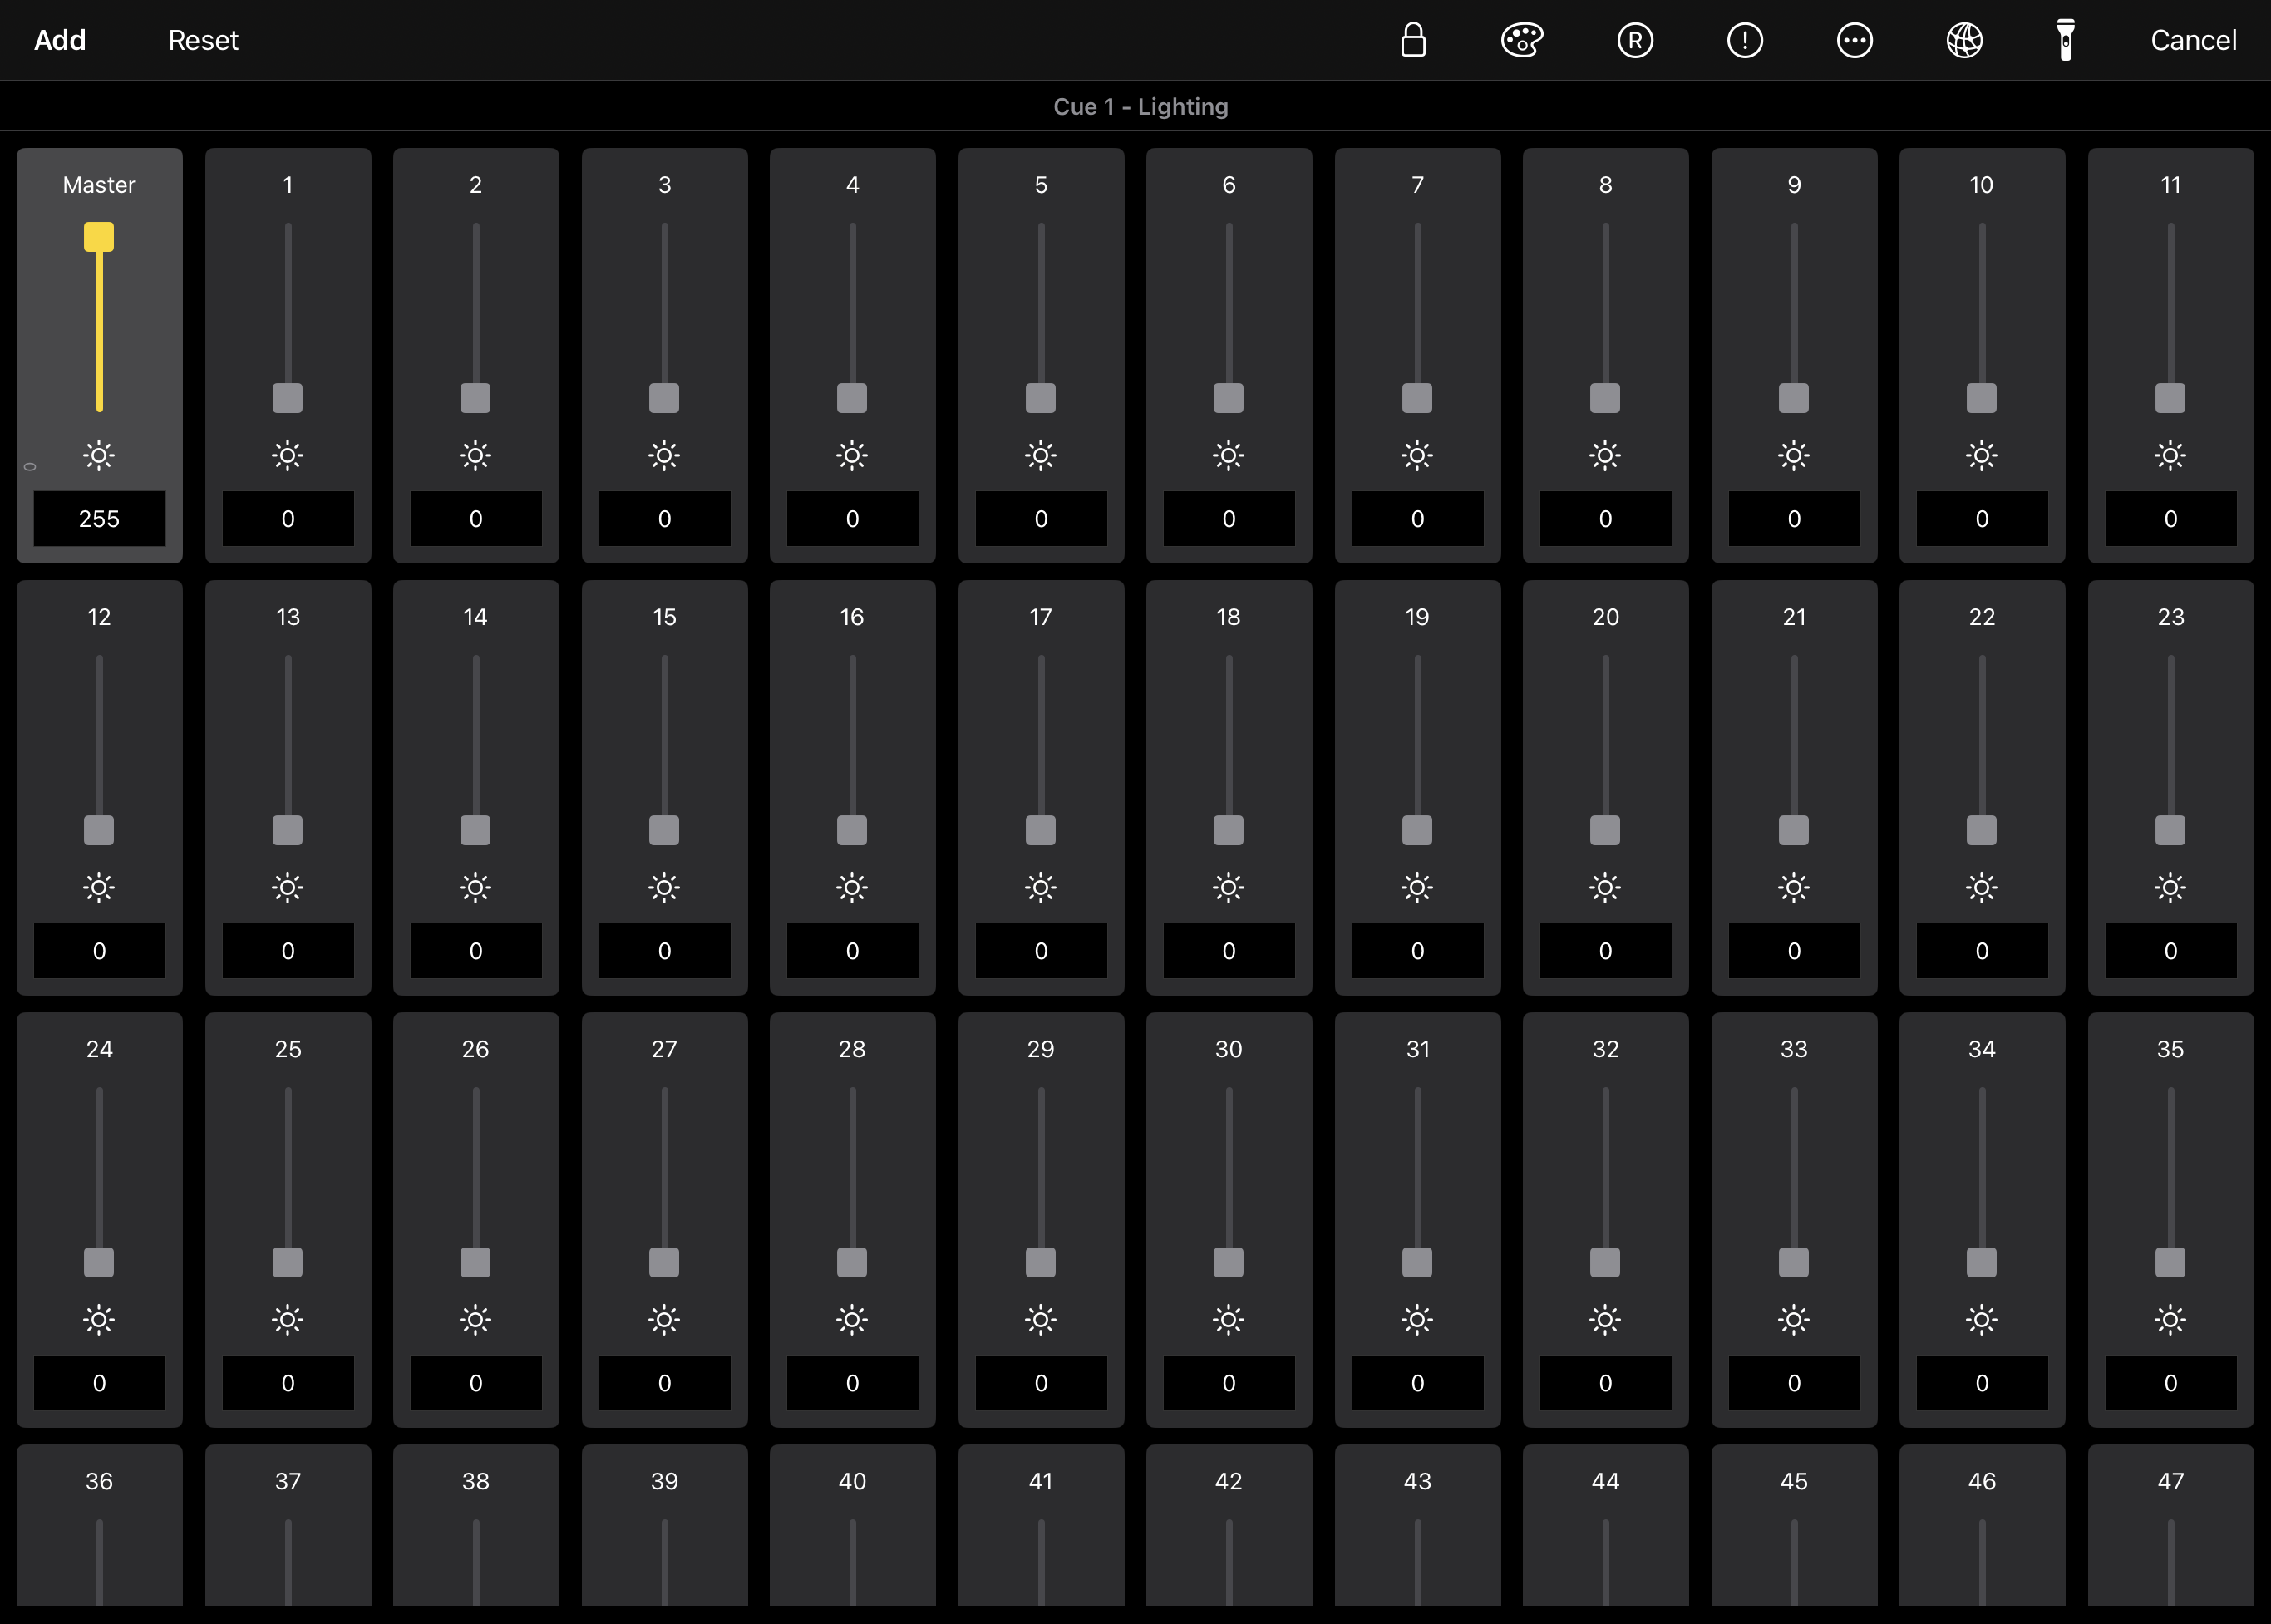2271x1624 pixels.
Task: Click the channel '43' label
Action: pos(1417,1481)
